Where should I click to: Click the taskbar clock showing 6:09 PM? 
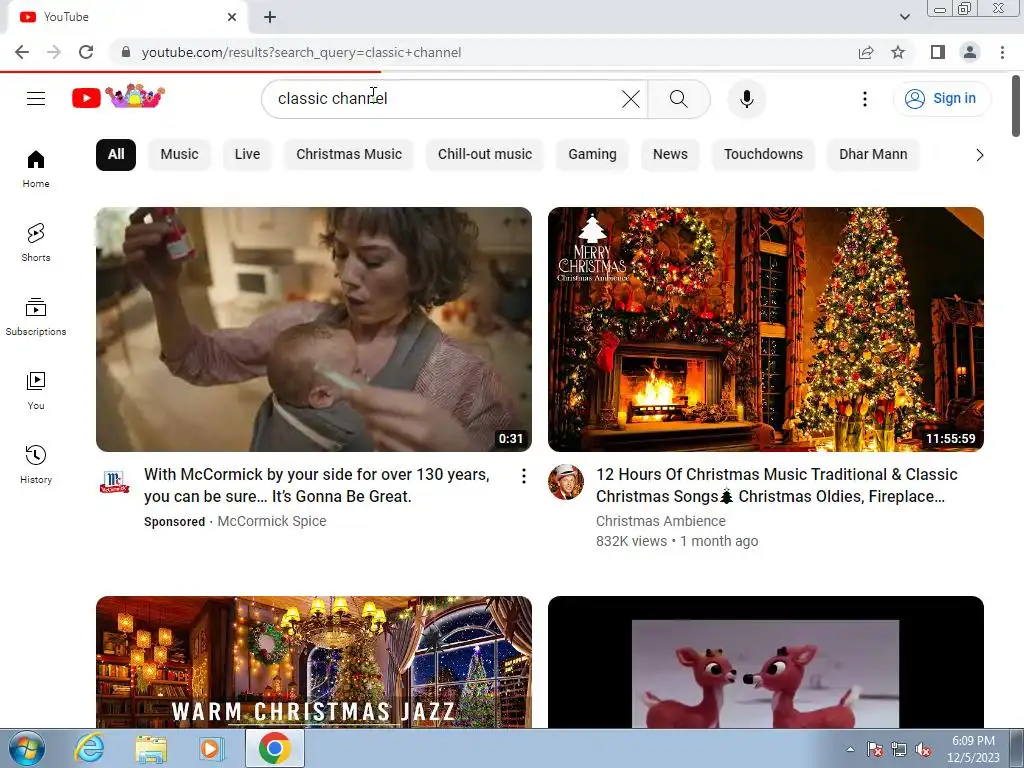pyautogui.click(x=973, y=749)
